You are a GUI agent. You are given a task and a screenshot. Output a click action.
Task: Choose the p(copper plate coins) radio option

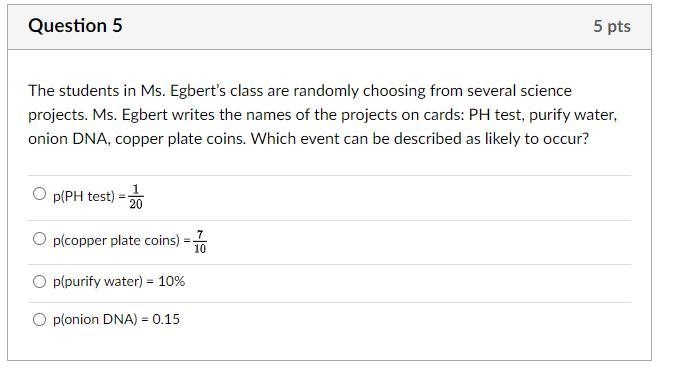pos(39,238)
